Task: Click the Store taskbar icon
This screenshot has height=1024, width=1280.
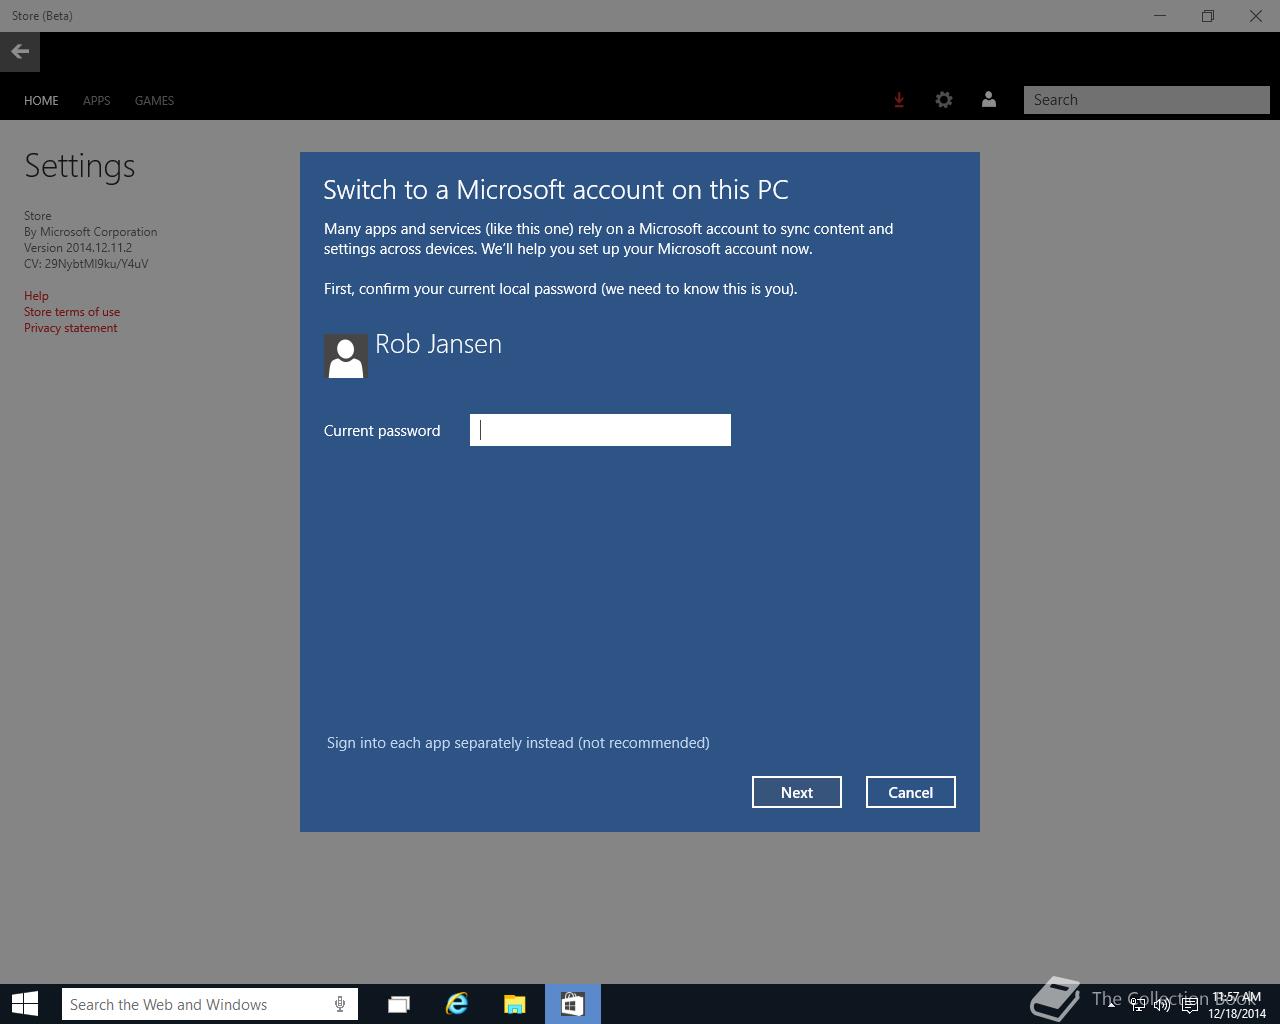Action: [572, 1004]
